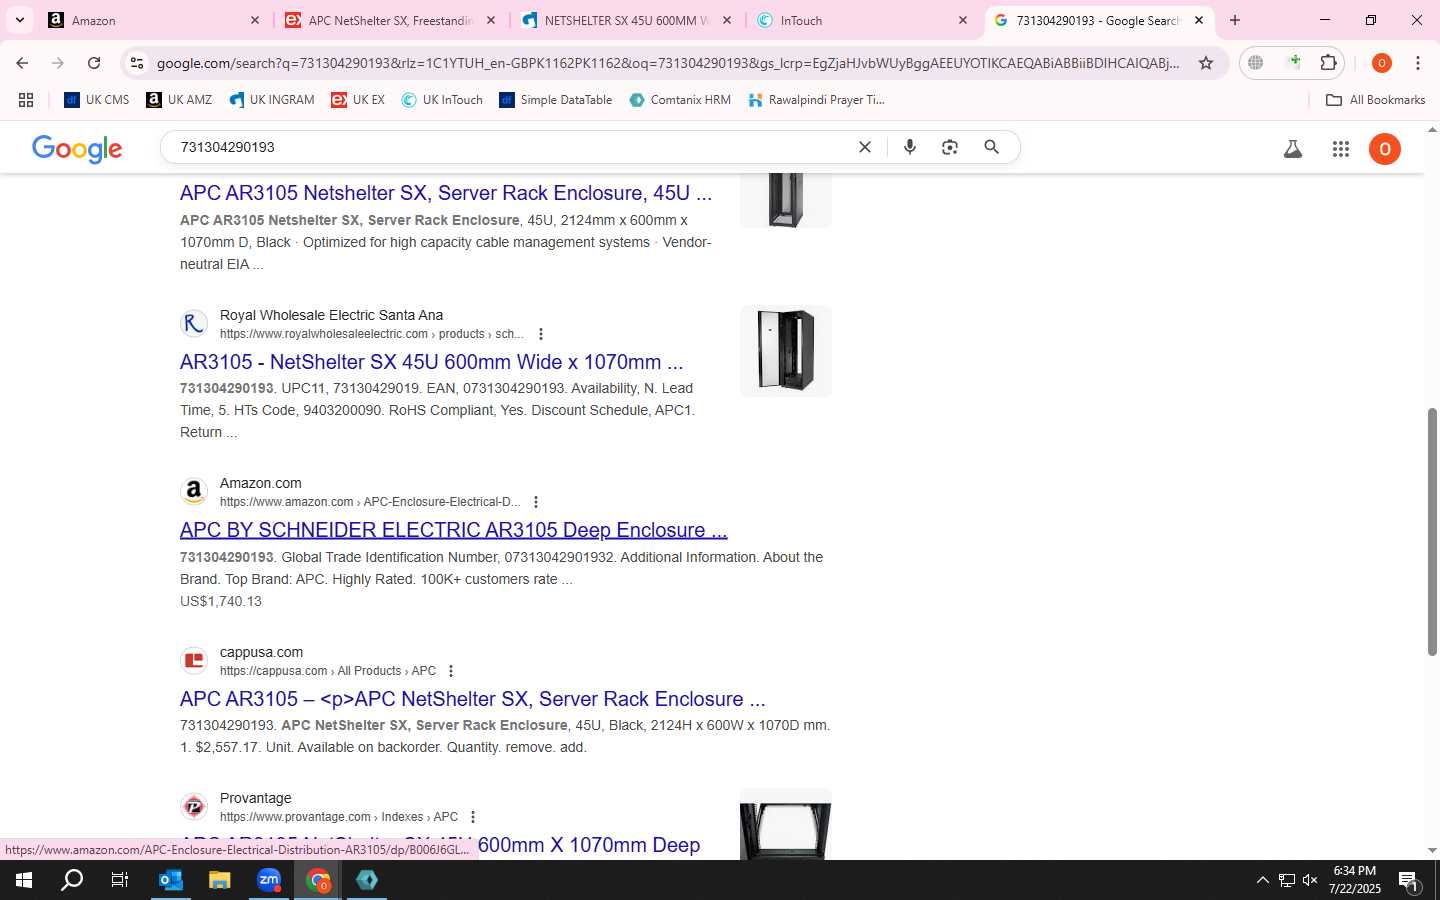Click the muted volume tray icon
Image resolution: width=1440 pixels, height=900 pixels.
click(x=1310, y=880)
